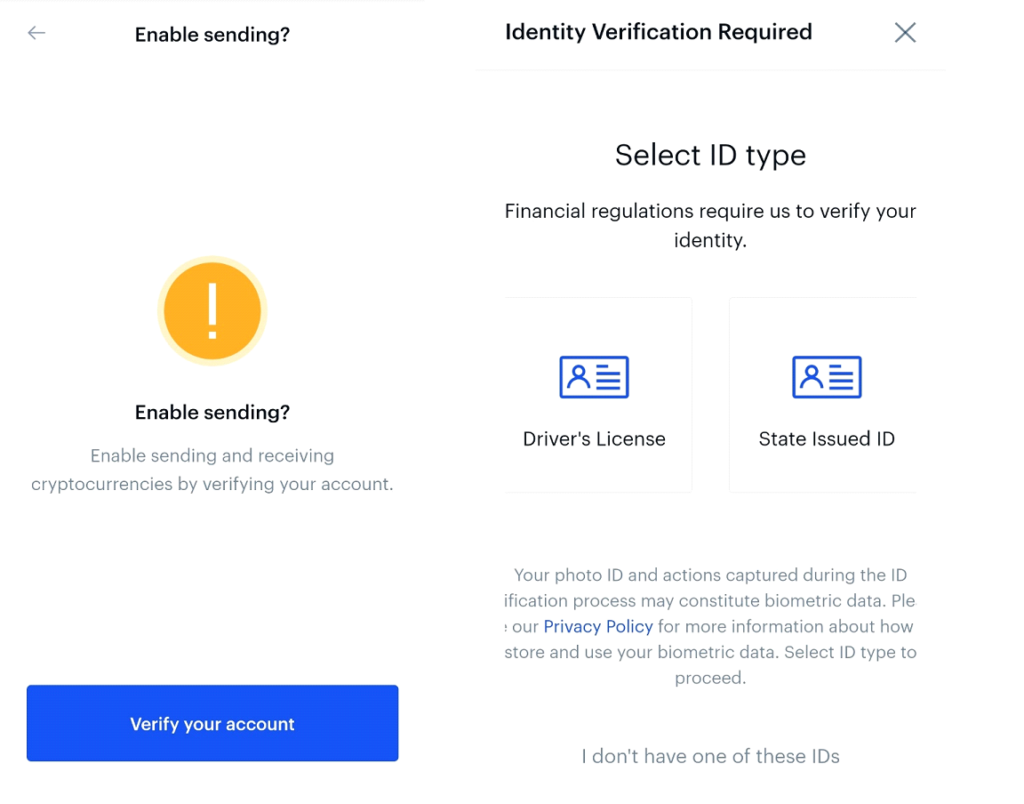Viewport: 1024px width, 804px height.
Task: Click I don't have one of these IDs
Action: click(711, 756)
